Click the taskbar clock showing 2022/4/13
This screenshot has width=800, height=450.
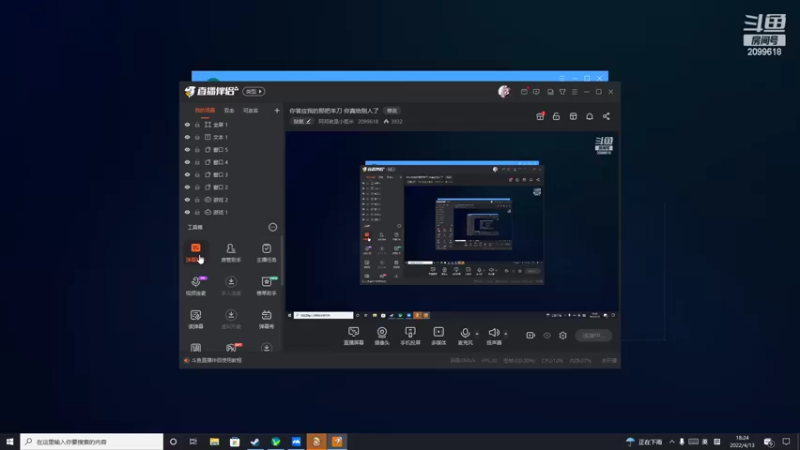click(742, 441)
